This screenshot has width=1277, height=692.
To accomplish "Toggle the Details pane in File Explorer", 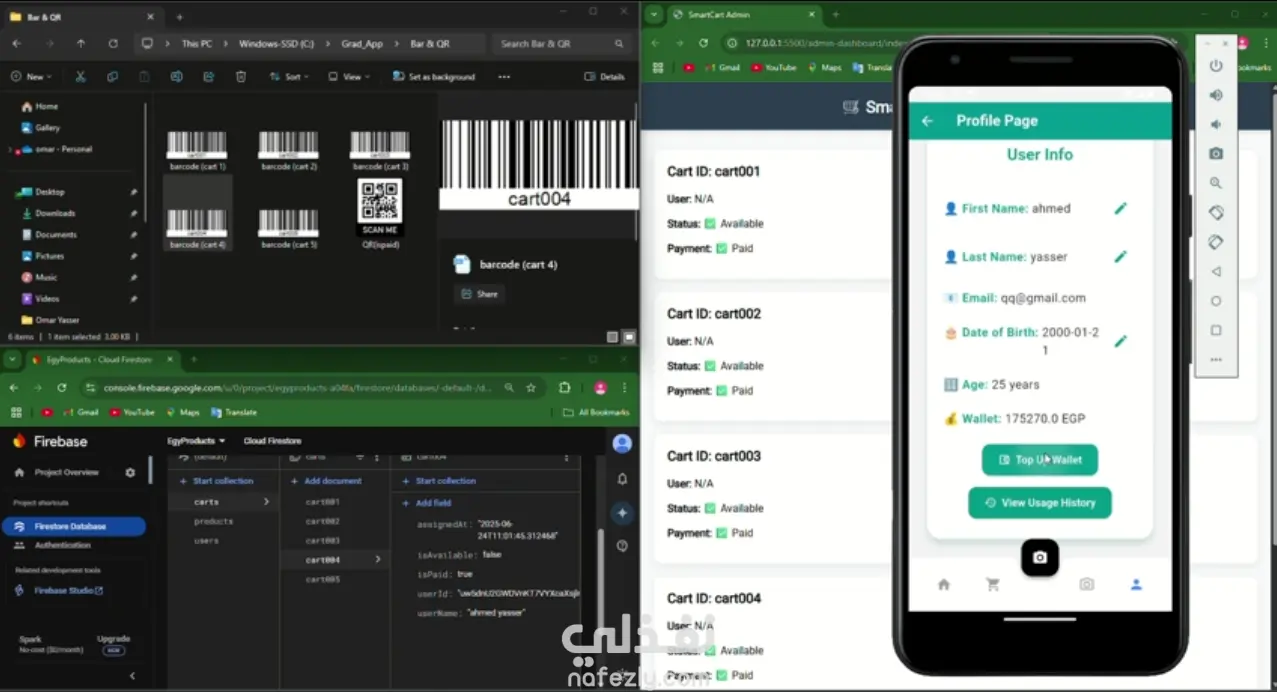I will [605, 76].
